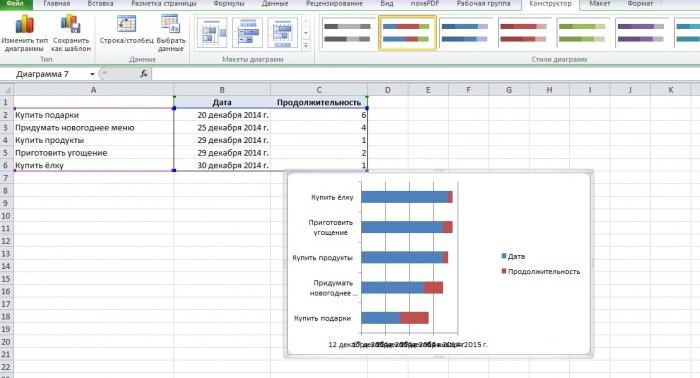700x378 pixels.
Task: Click the red bar for Придумать новогоднее
Action: point(433,287)
